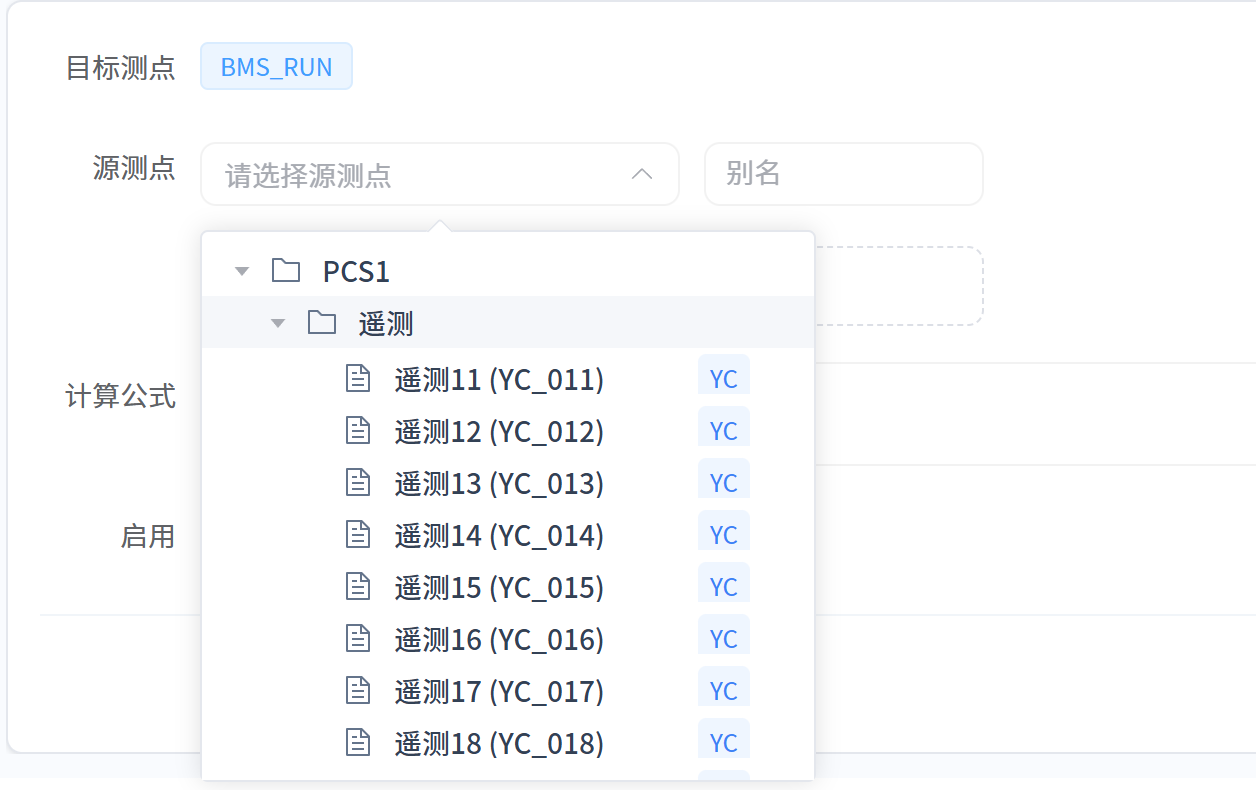Click the YC tag next to 遥测16
Screen dimensions: 1256x790
[723, 639]
